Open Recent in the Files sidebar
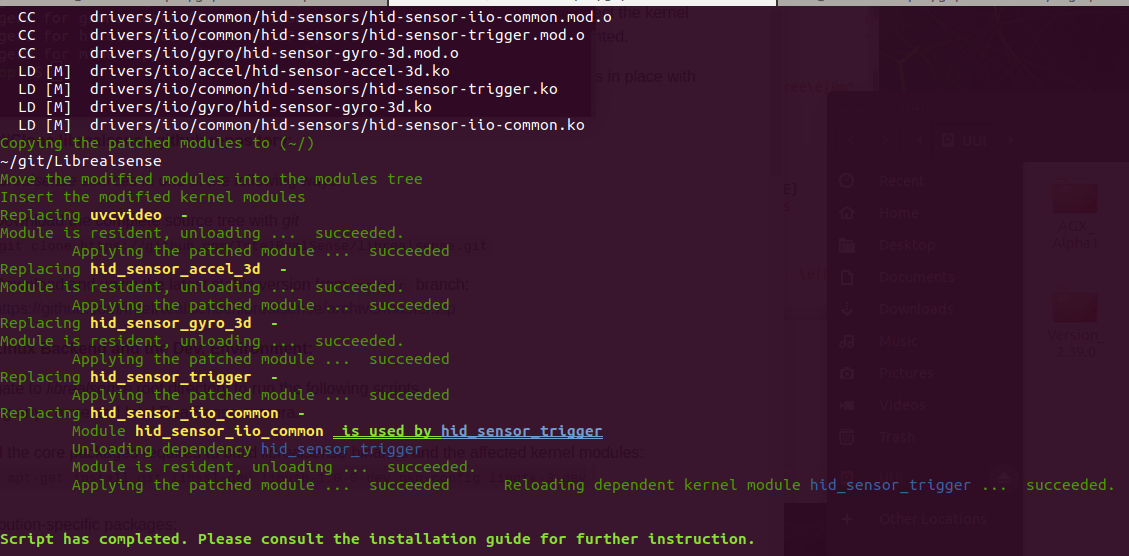The width and height of the screenshot is (1129, 556). pyautogui.click(x=899, y=181)
